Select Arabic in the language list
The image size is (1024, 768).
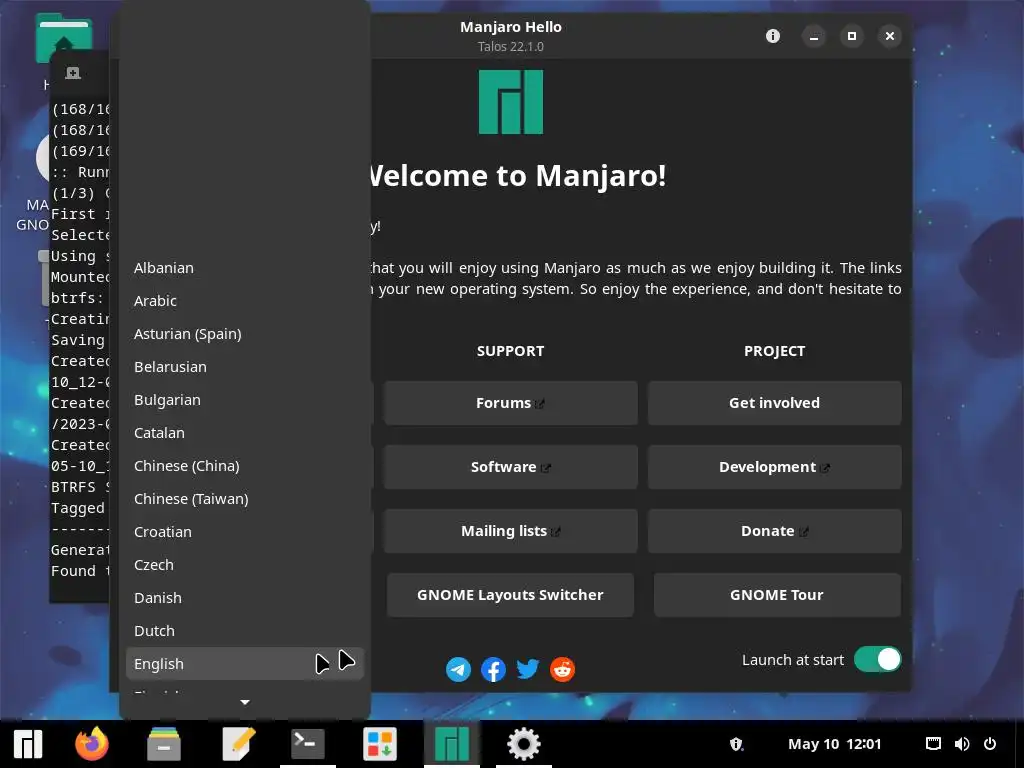(x=244, y=300)
